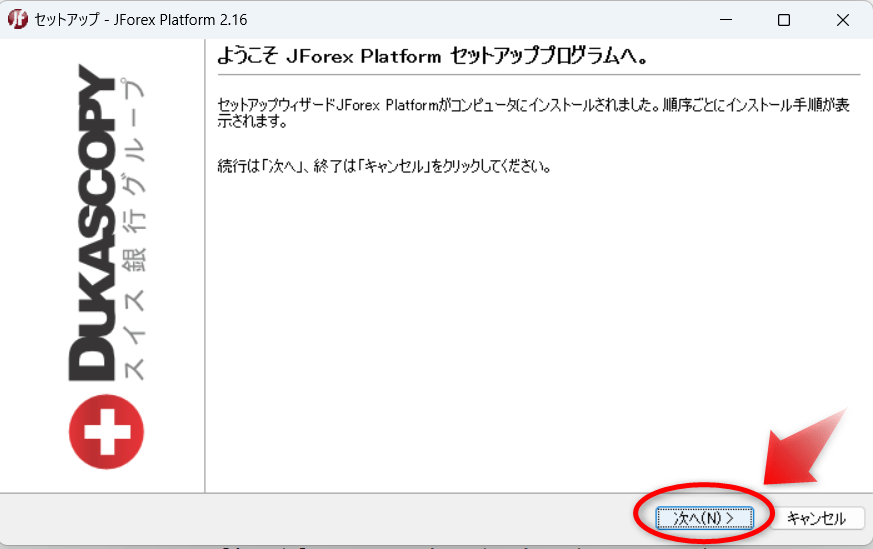873x549 pixels.
Task: Click the ようこそ JForex Platform heading
Action: click(433, 56)
